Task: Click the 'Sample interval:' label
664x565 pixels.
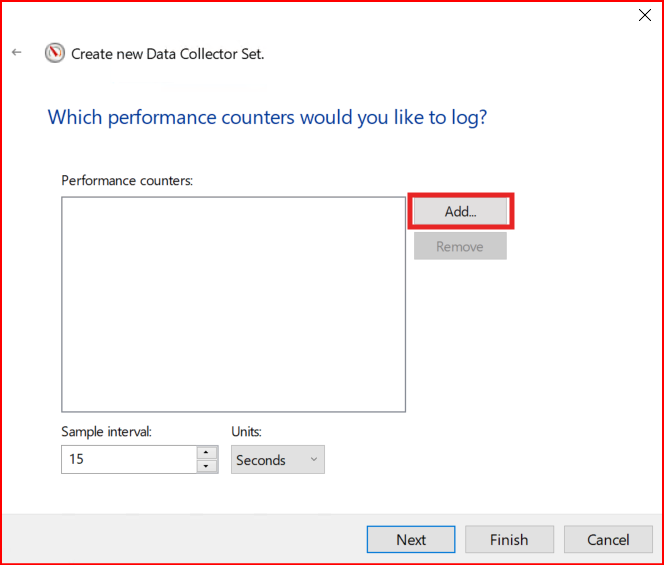Action: [x=106, y=431]
